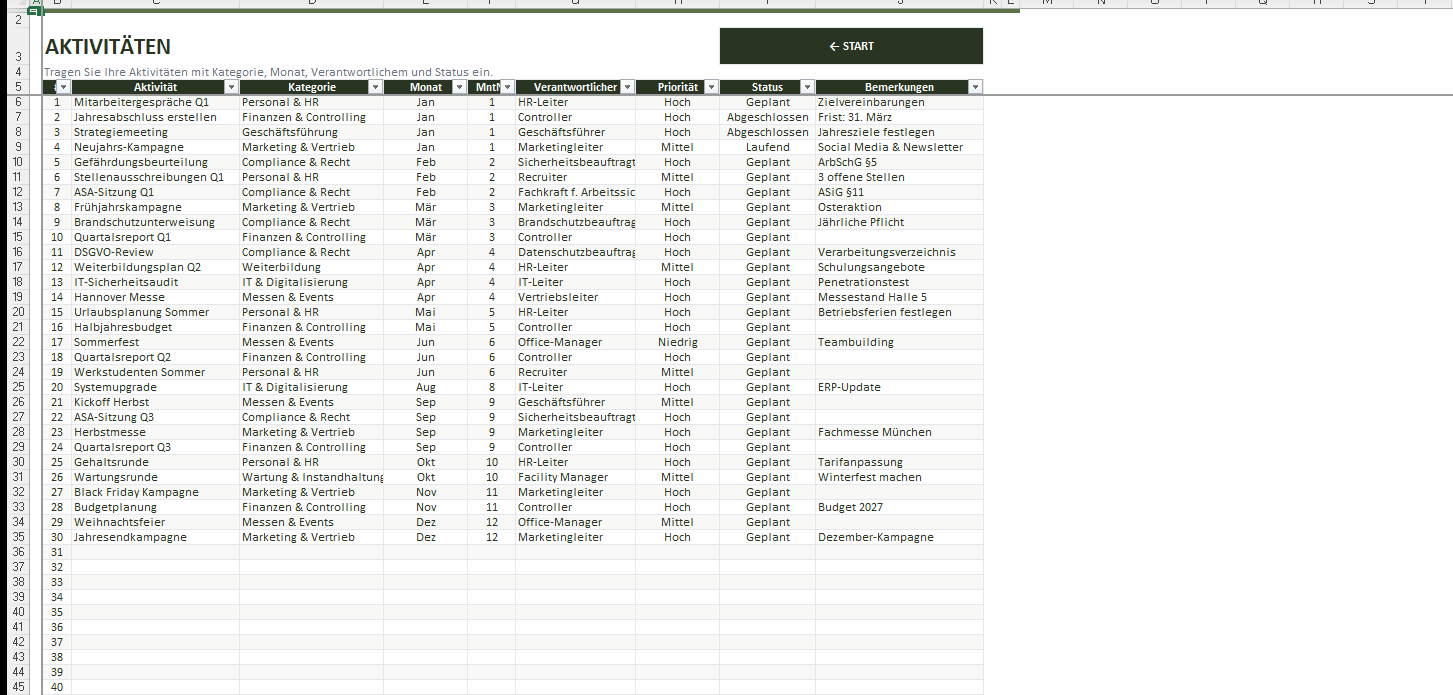Select the AKTIVITÄTEN title cell
Screen dimensions: 1453x695
tap(108, 47)
